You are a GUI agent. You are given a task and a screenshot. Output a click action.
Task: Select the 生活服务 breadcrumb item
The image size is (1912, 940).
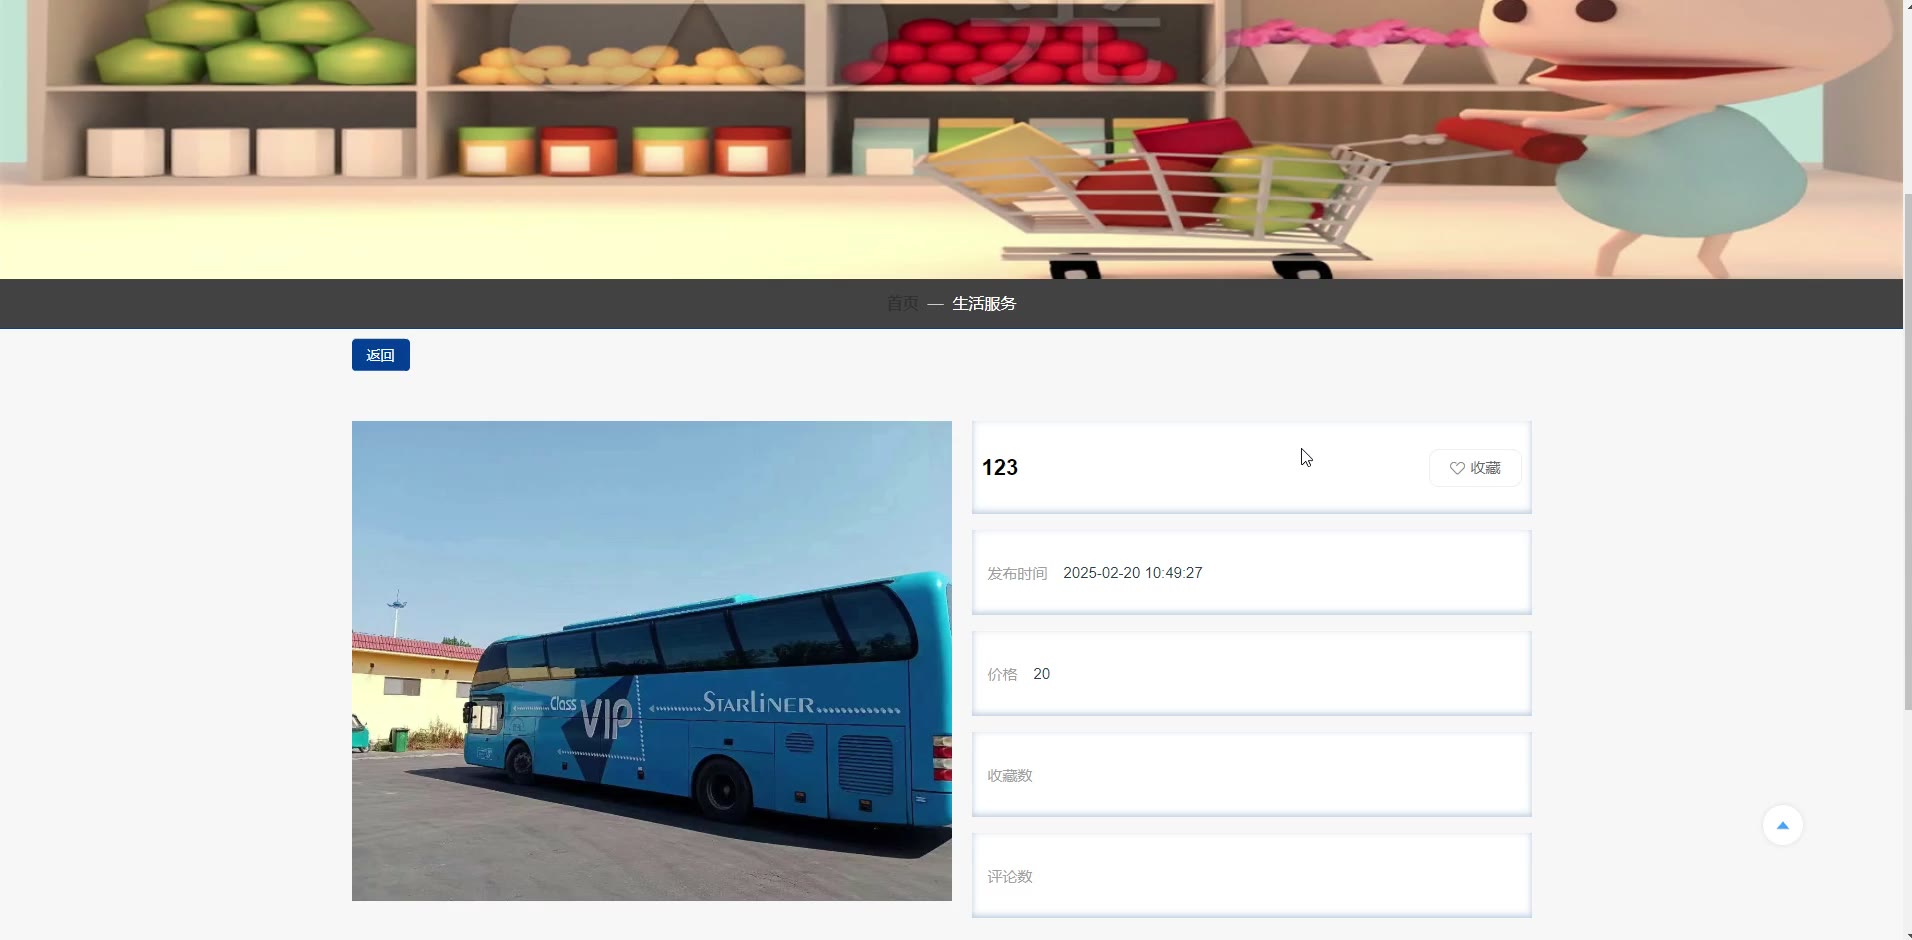[x=984, y=303]
